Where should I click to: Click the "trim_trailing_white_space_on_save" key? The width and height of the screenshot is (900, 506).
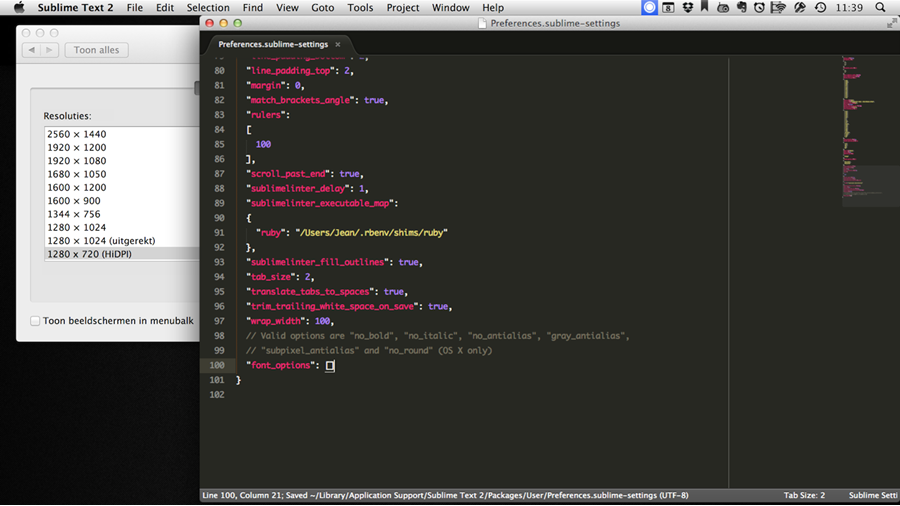332,306
